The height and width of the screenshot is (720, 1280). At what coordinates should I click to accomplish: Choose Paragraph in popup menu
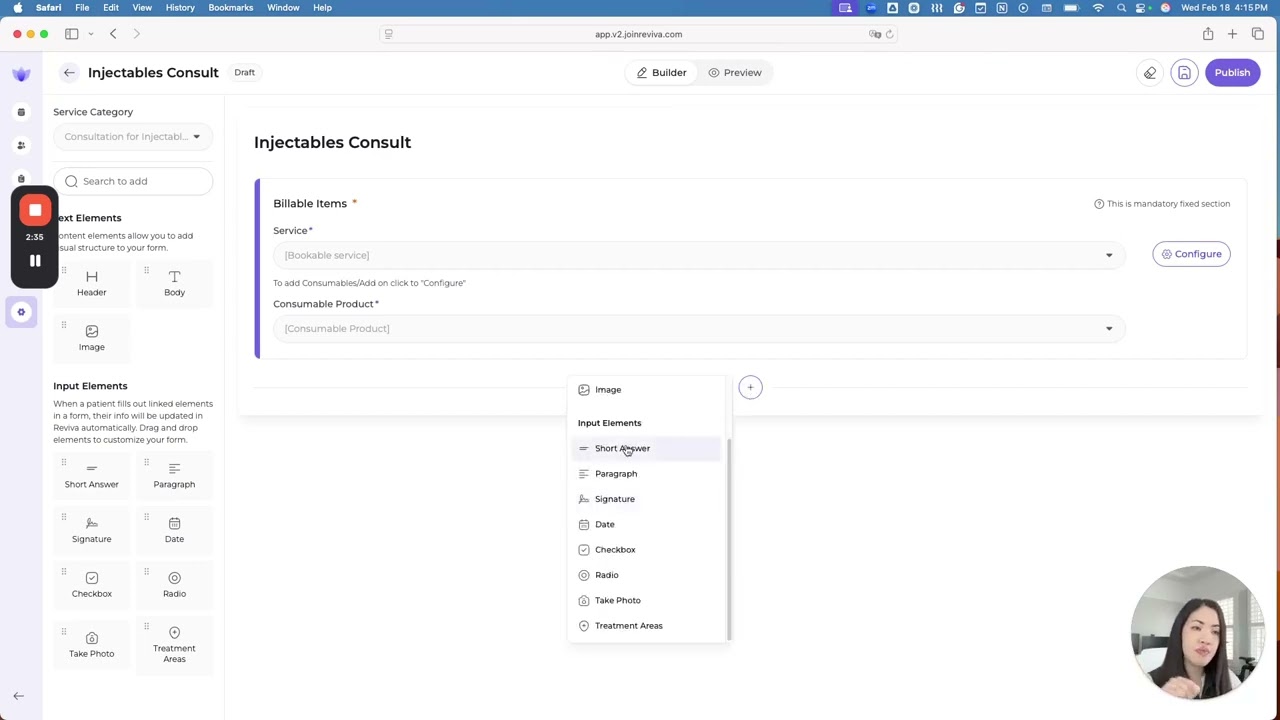[x=647, y=473]
